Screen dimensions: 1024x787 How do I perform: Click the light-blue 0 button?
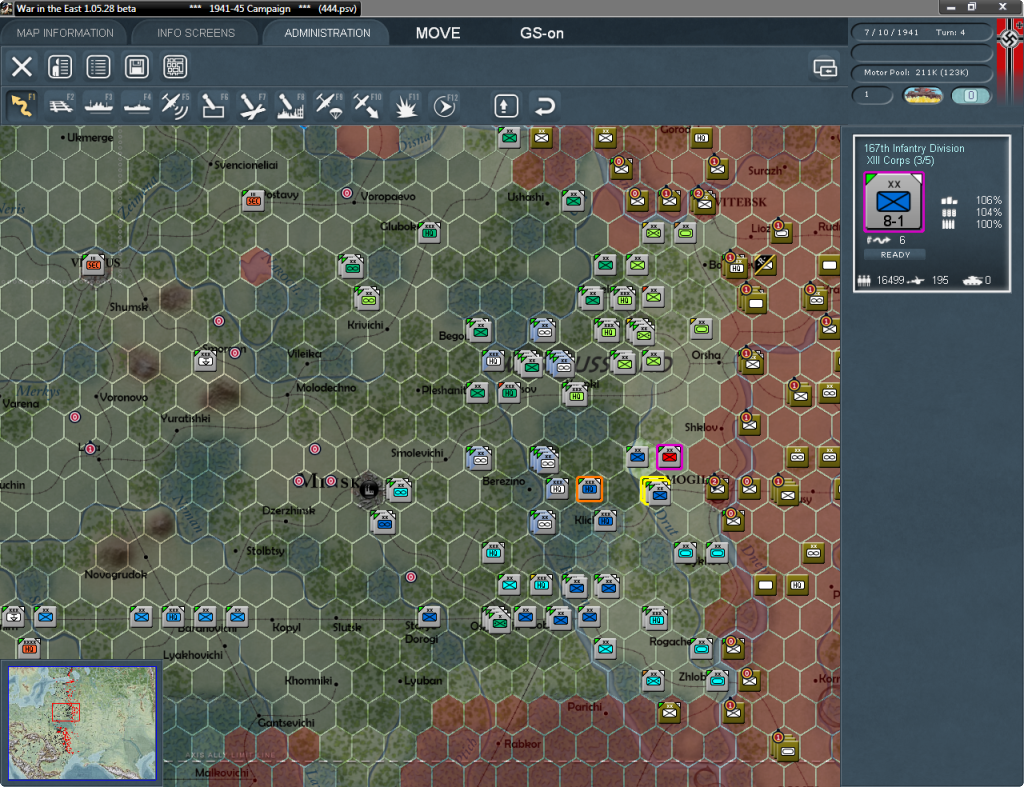click(970, 95)
